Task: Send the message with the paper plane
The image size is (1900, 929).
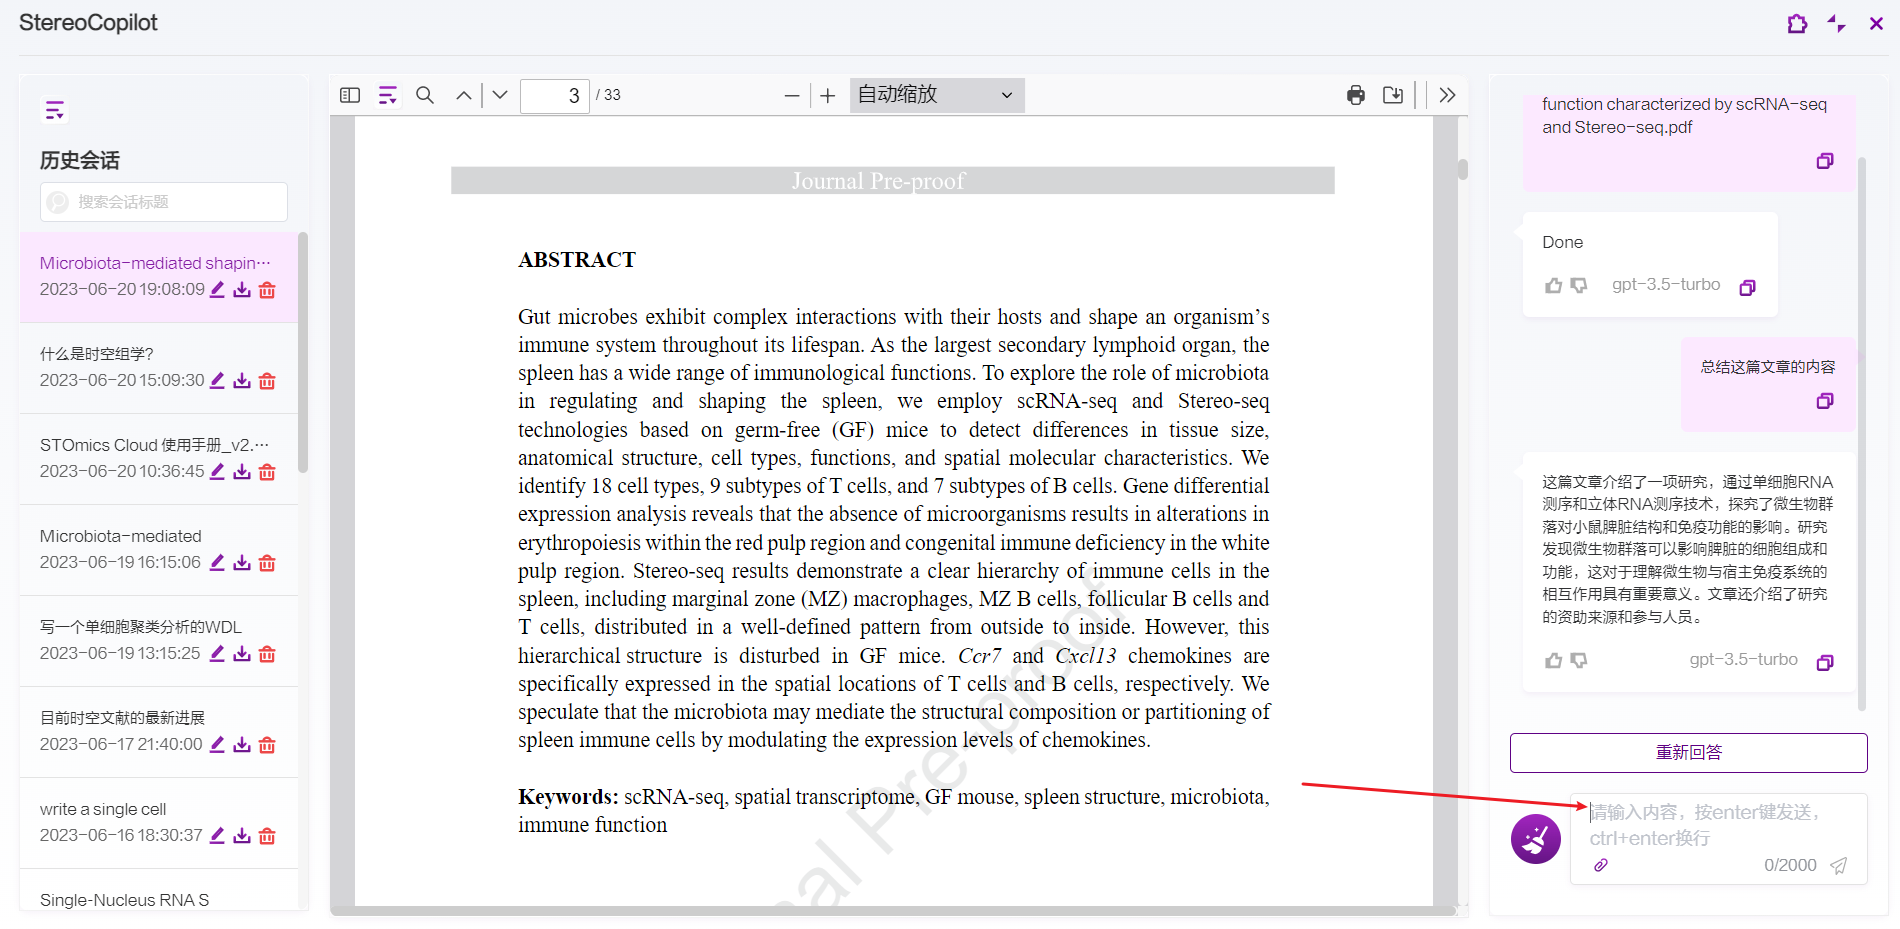Action: pyautogui.click(x=1839, y=866)
